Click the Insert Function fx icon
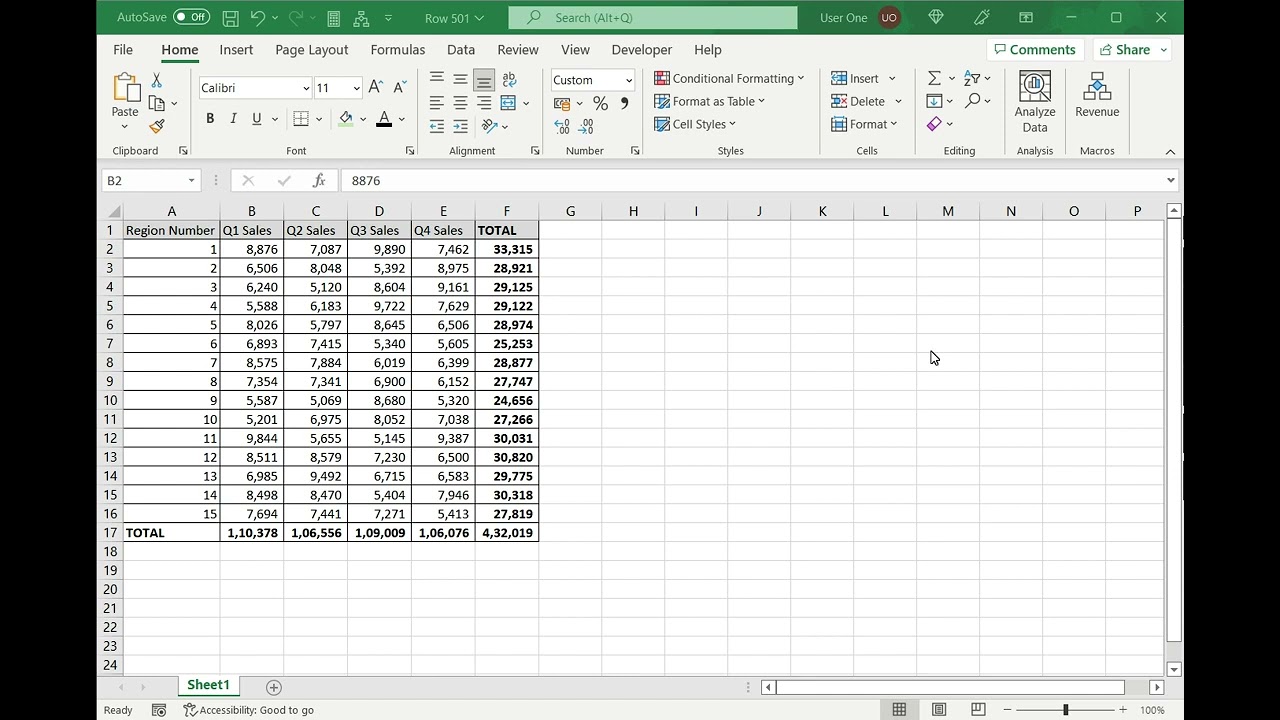This screenshot has width=1280, height=720. pyautogui.click(x=319, y=181)
